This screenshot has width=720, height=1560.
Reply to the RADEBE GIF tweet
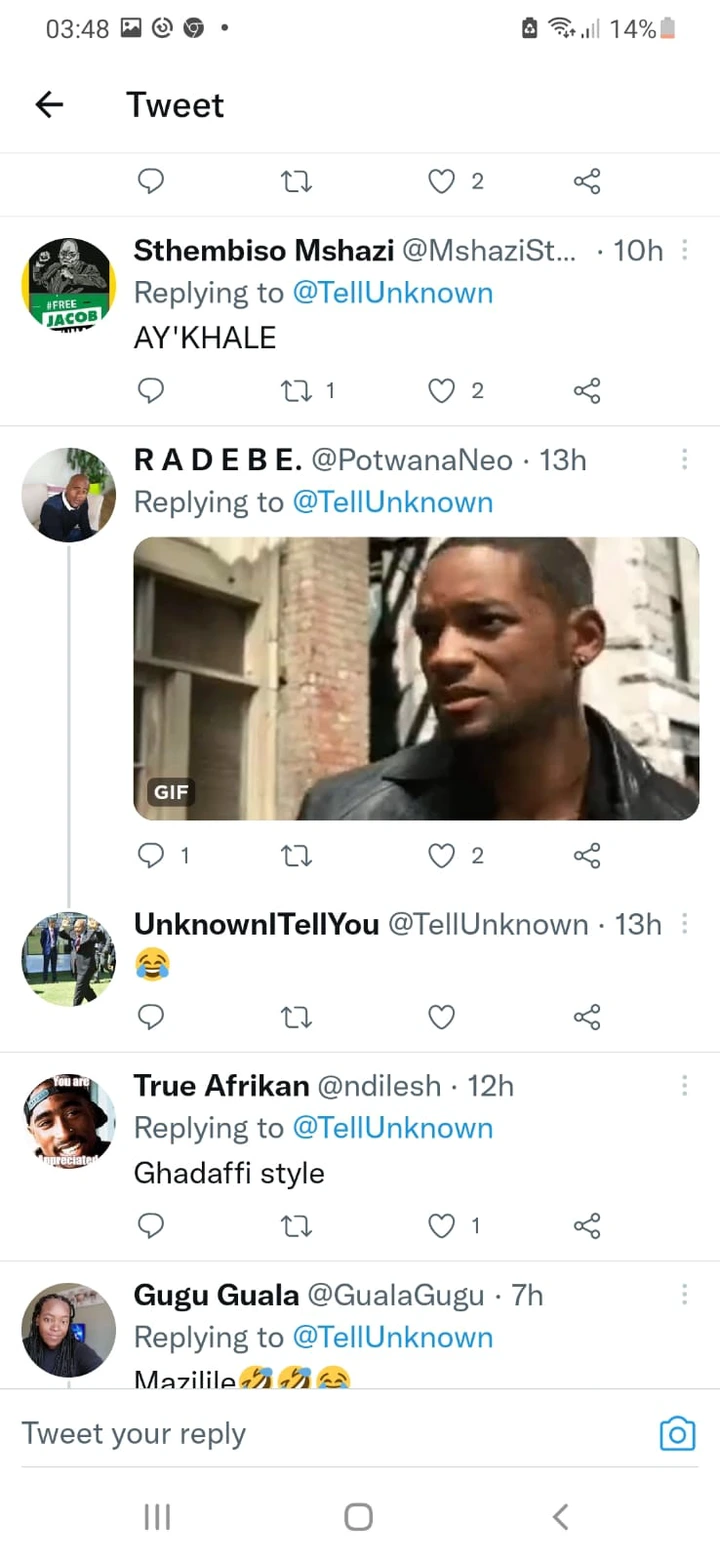point(150,855)
